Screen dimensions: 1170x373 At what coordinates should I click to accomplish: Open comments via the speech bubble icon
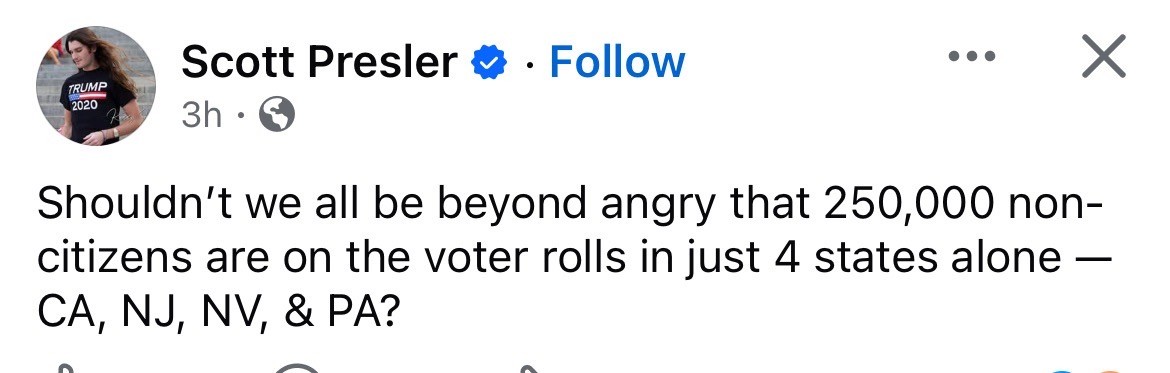[x=297, y=368]
